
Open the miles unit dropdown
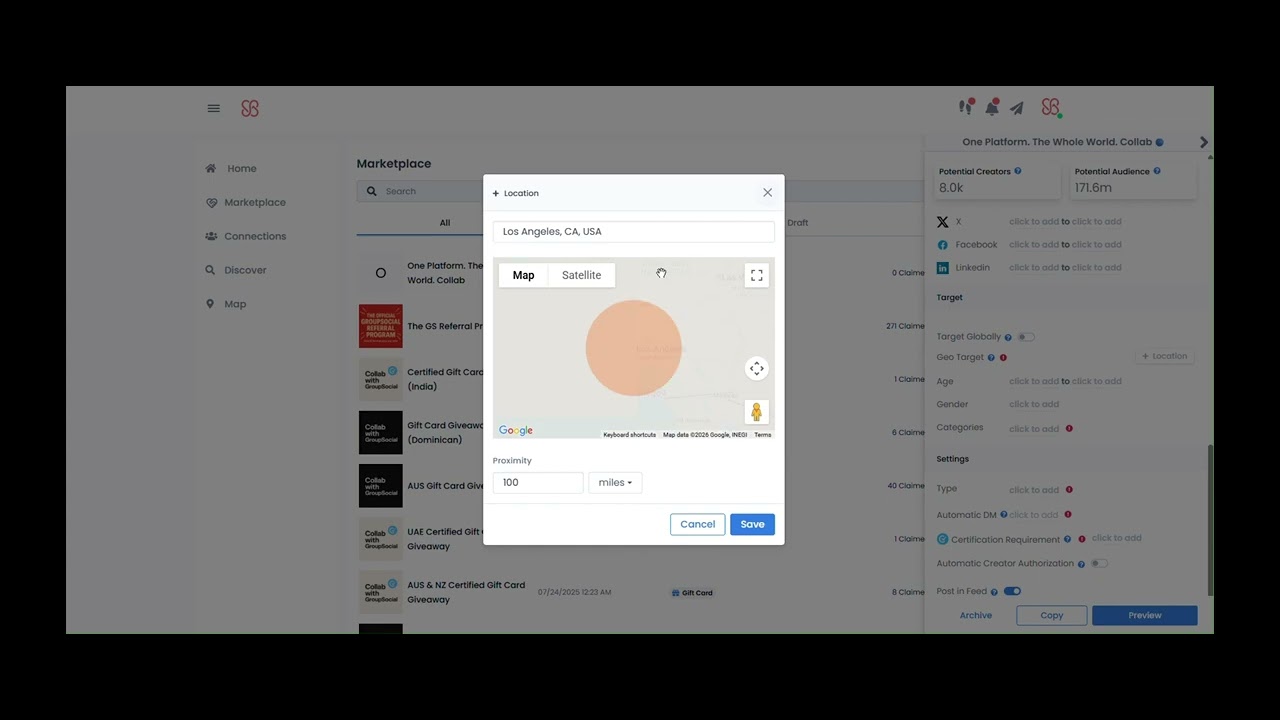coord(615,483)
